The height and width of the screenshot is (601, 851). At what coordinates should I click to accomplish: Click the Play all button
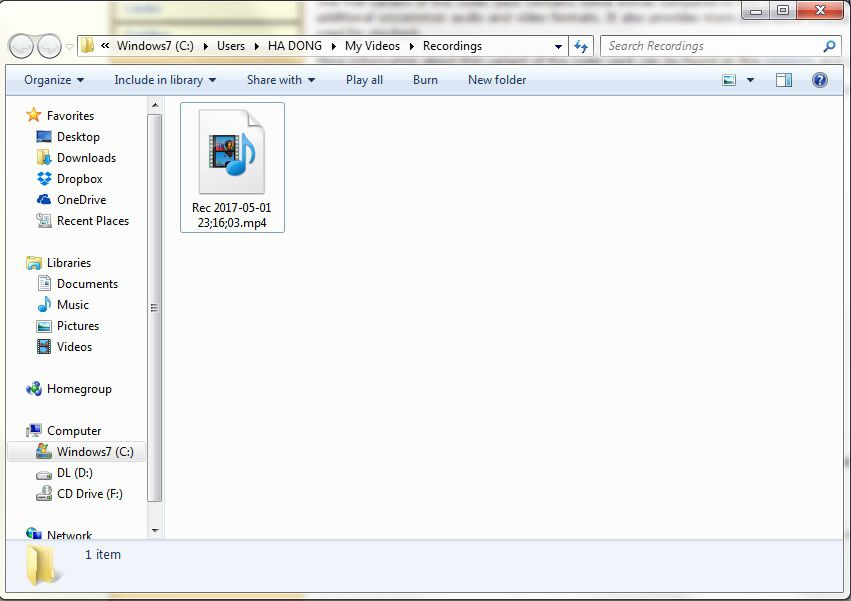[364, 80]
